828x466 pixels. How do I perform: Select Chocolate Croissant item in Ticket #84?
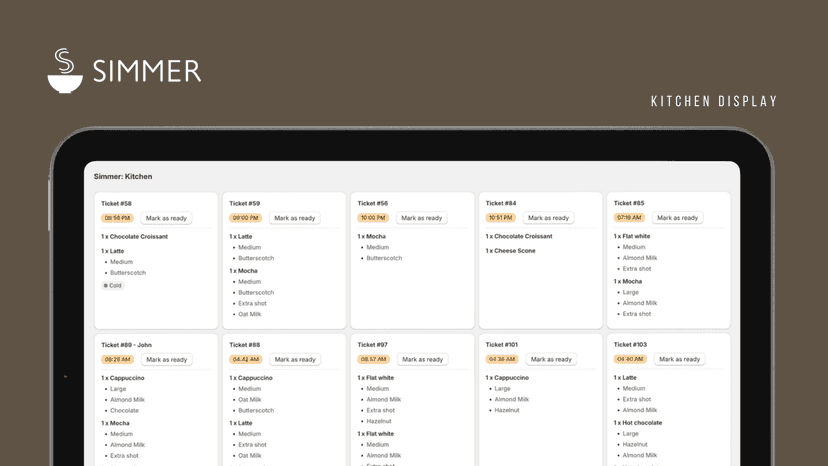[519, 236]
